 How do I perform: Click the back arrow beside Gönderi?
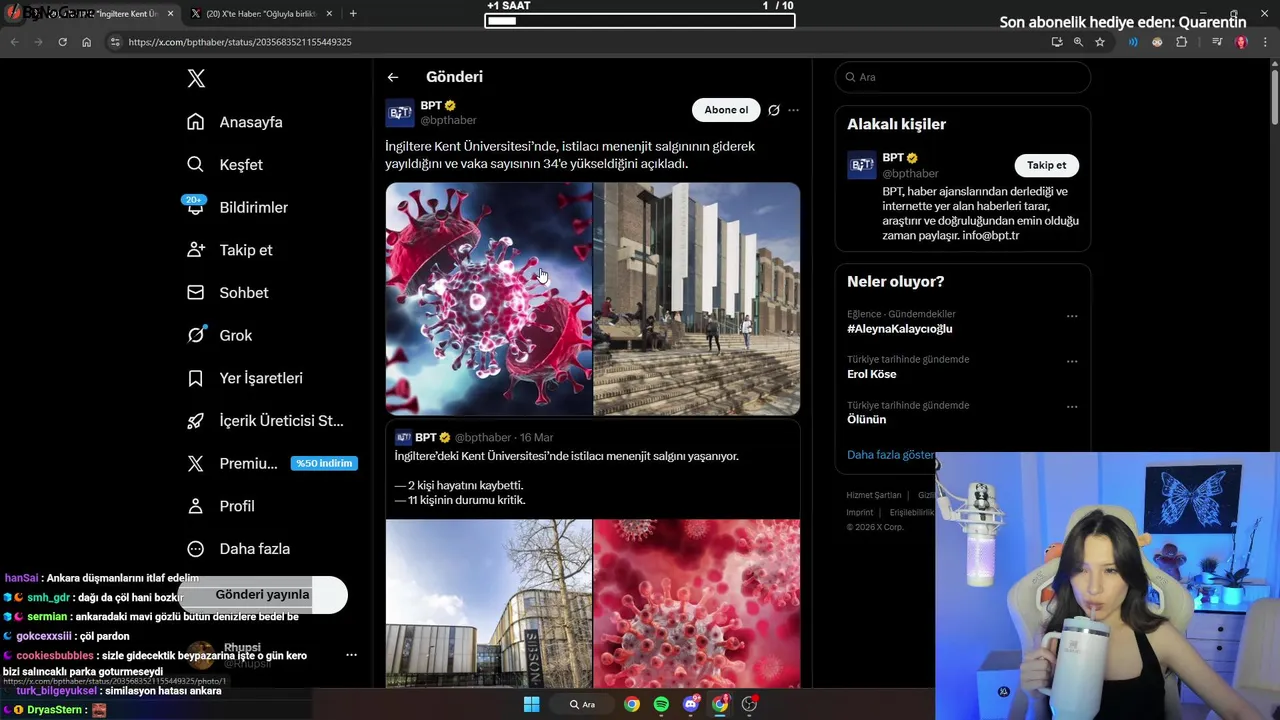point(393,77)
